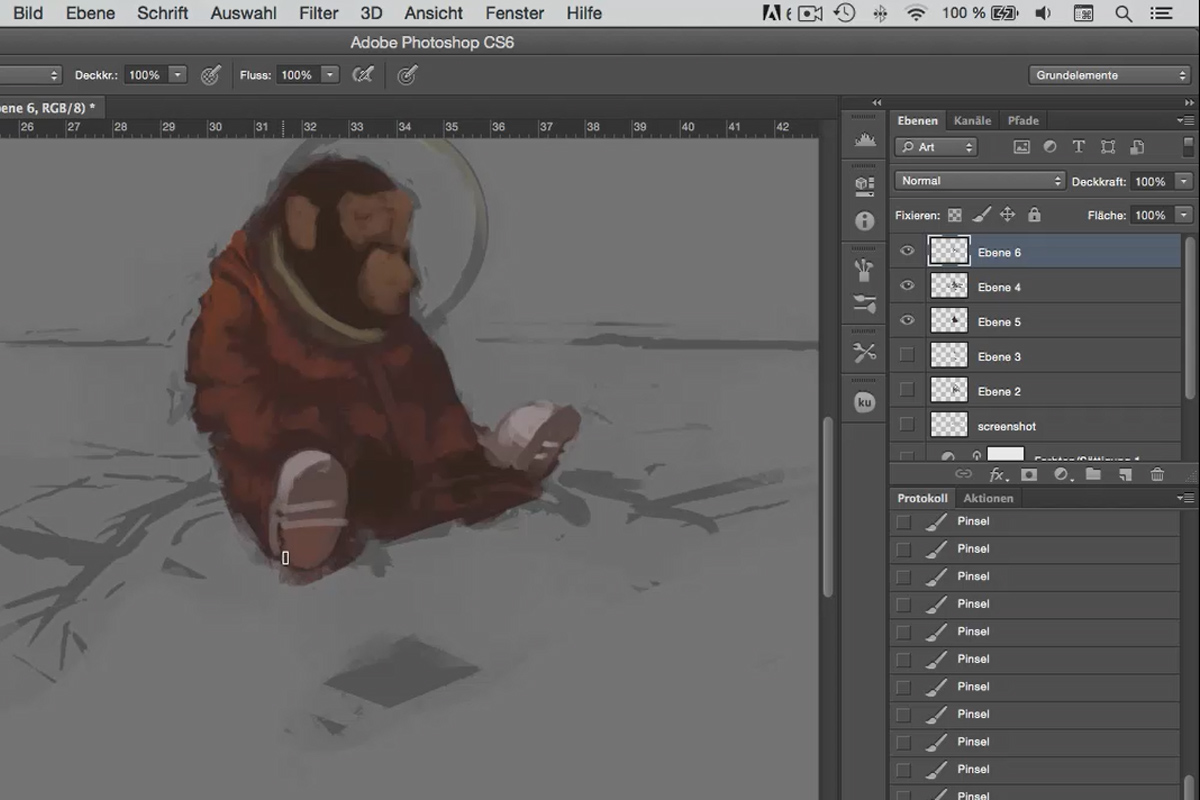Click the airbrush icon next to Fluss
The image size is (1200, 800).
pyautogui.click(x=363, y=75)
